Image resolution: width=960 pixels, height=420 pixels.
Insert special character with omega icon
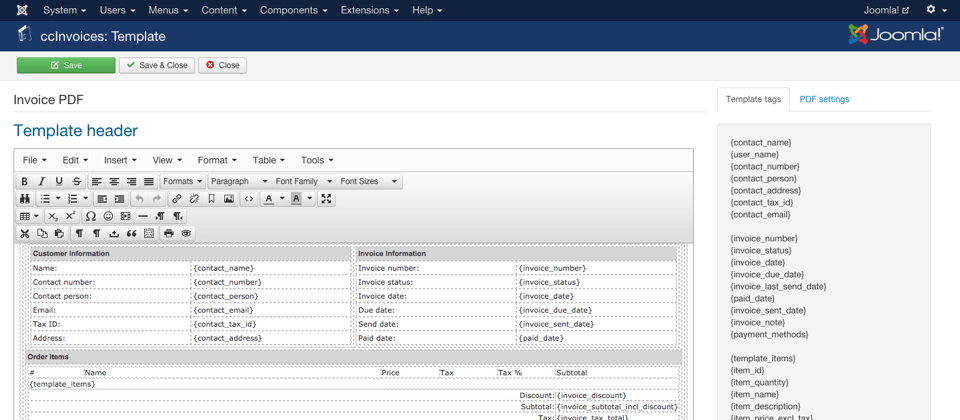click(91, 216)
